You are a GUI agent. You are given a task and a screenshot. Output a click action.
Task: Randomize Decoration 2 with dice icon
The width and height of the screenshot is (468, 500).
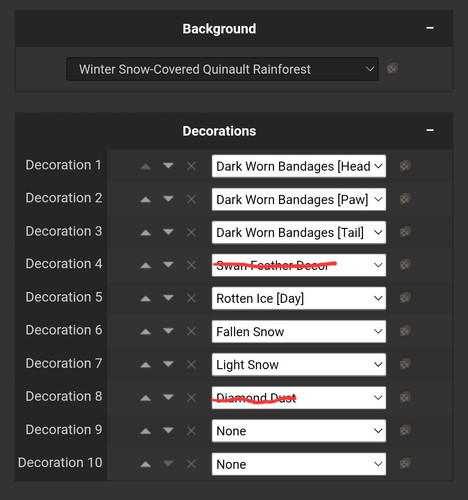(405, 199)
